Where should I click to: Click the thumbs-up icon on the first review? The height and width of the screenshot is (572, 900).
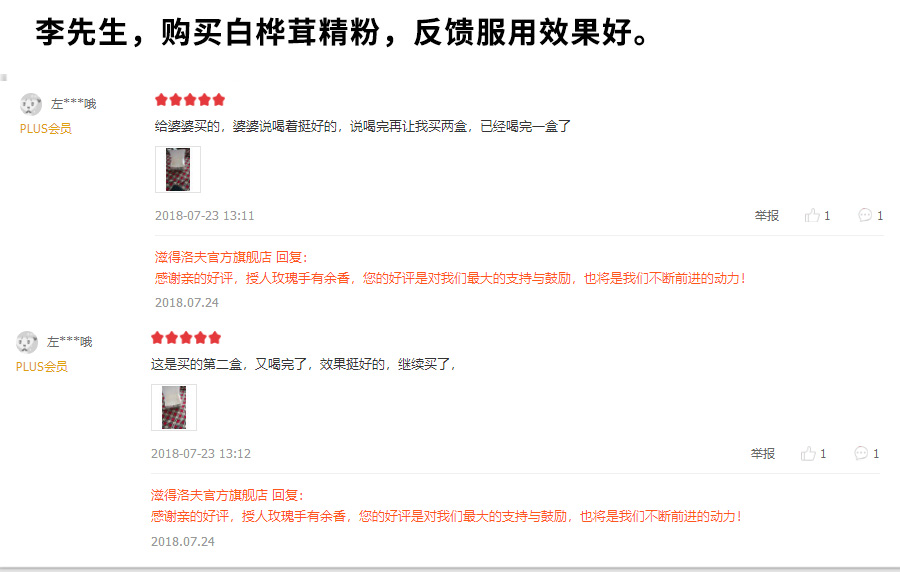click(812, 215)
